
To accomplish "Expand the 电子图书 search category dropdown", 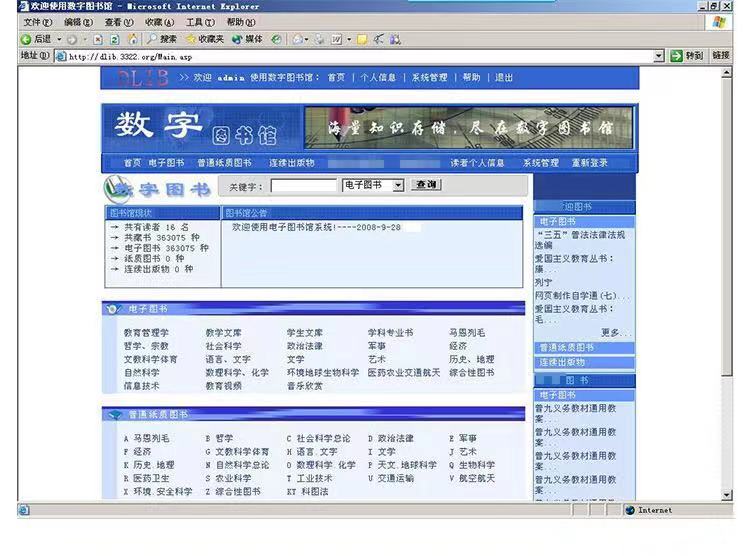I will pos(397,185).
